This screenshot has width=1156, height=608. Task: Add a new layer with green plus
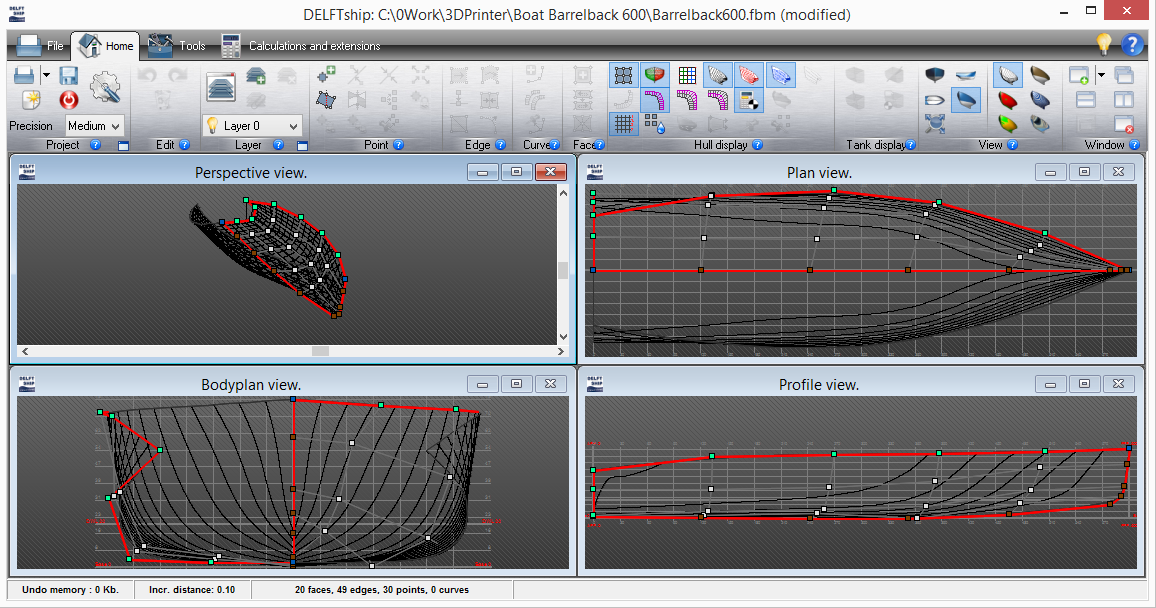point(256,75)
